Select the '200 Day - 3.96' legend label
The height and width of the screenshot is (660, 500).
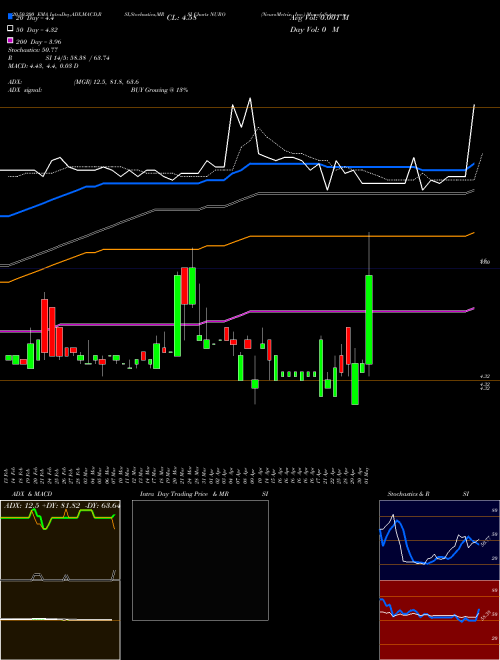pos(38,42)
